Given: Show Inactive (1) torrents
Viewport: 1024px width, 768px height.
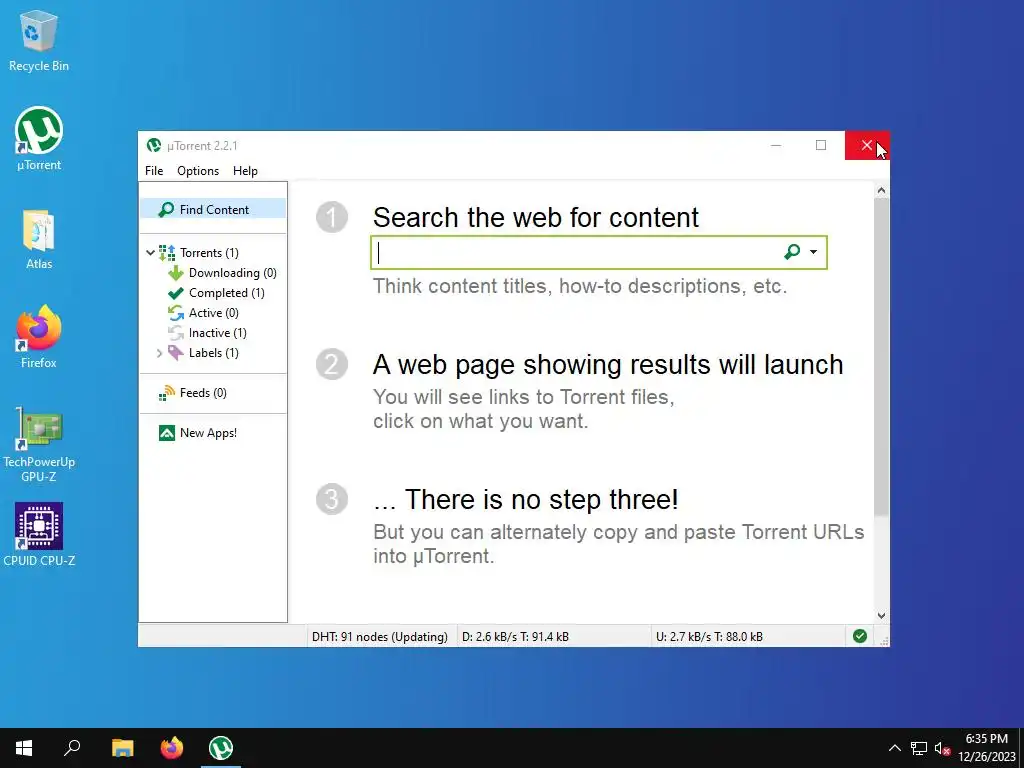Looking at the screenshot, I should [217, 333].
